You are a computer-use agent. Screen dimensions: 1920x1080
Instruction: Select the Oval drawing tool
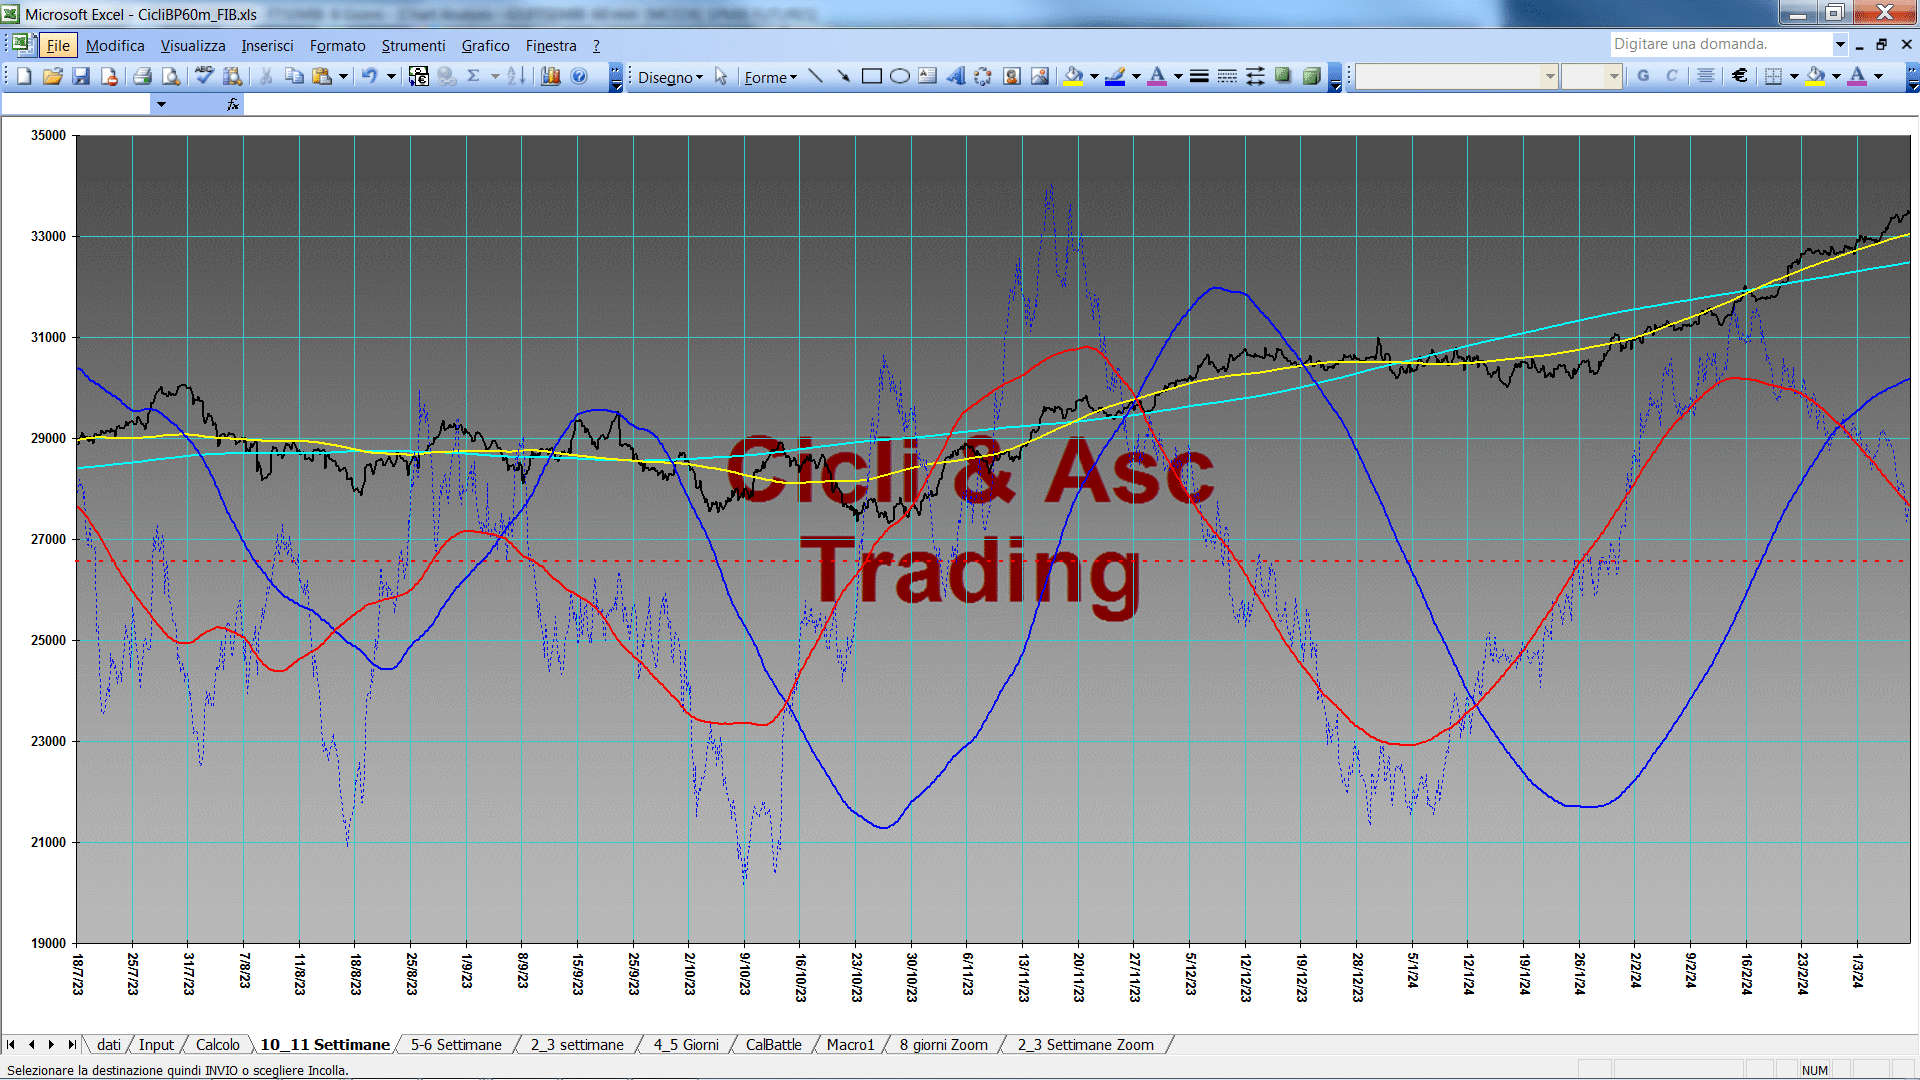click(900, 76)
